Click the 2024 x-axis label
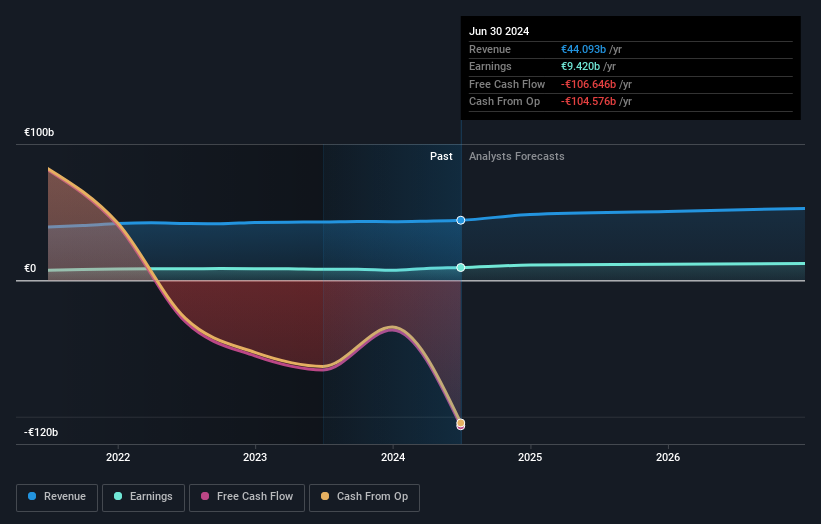The image size is (821, 524). tap(393, 458)
